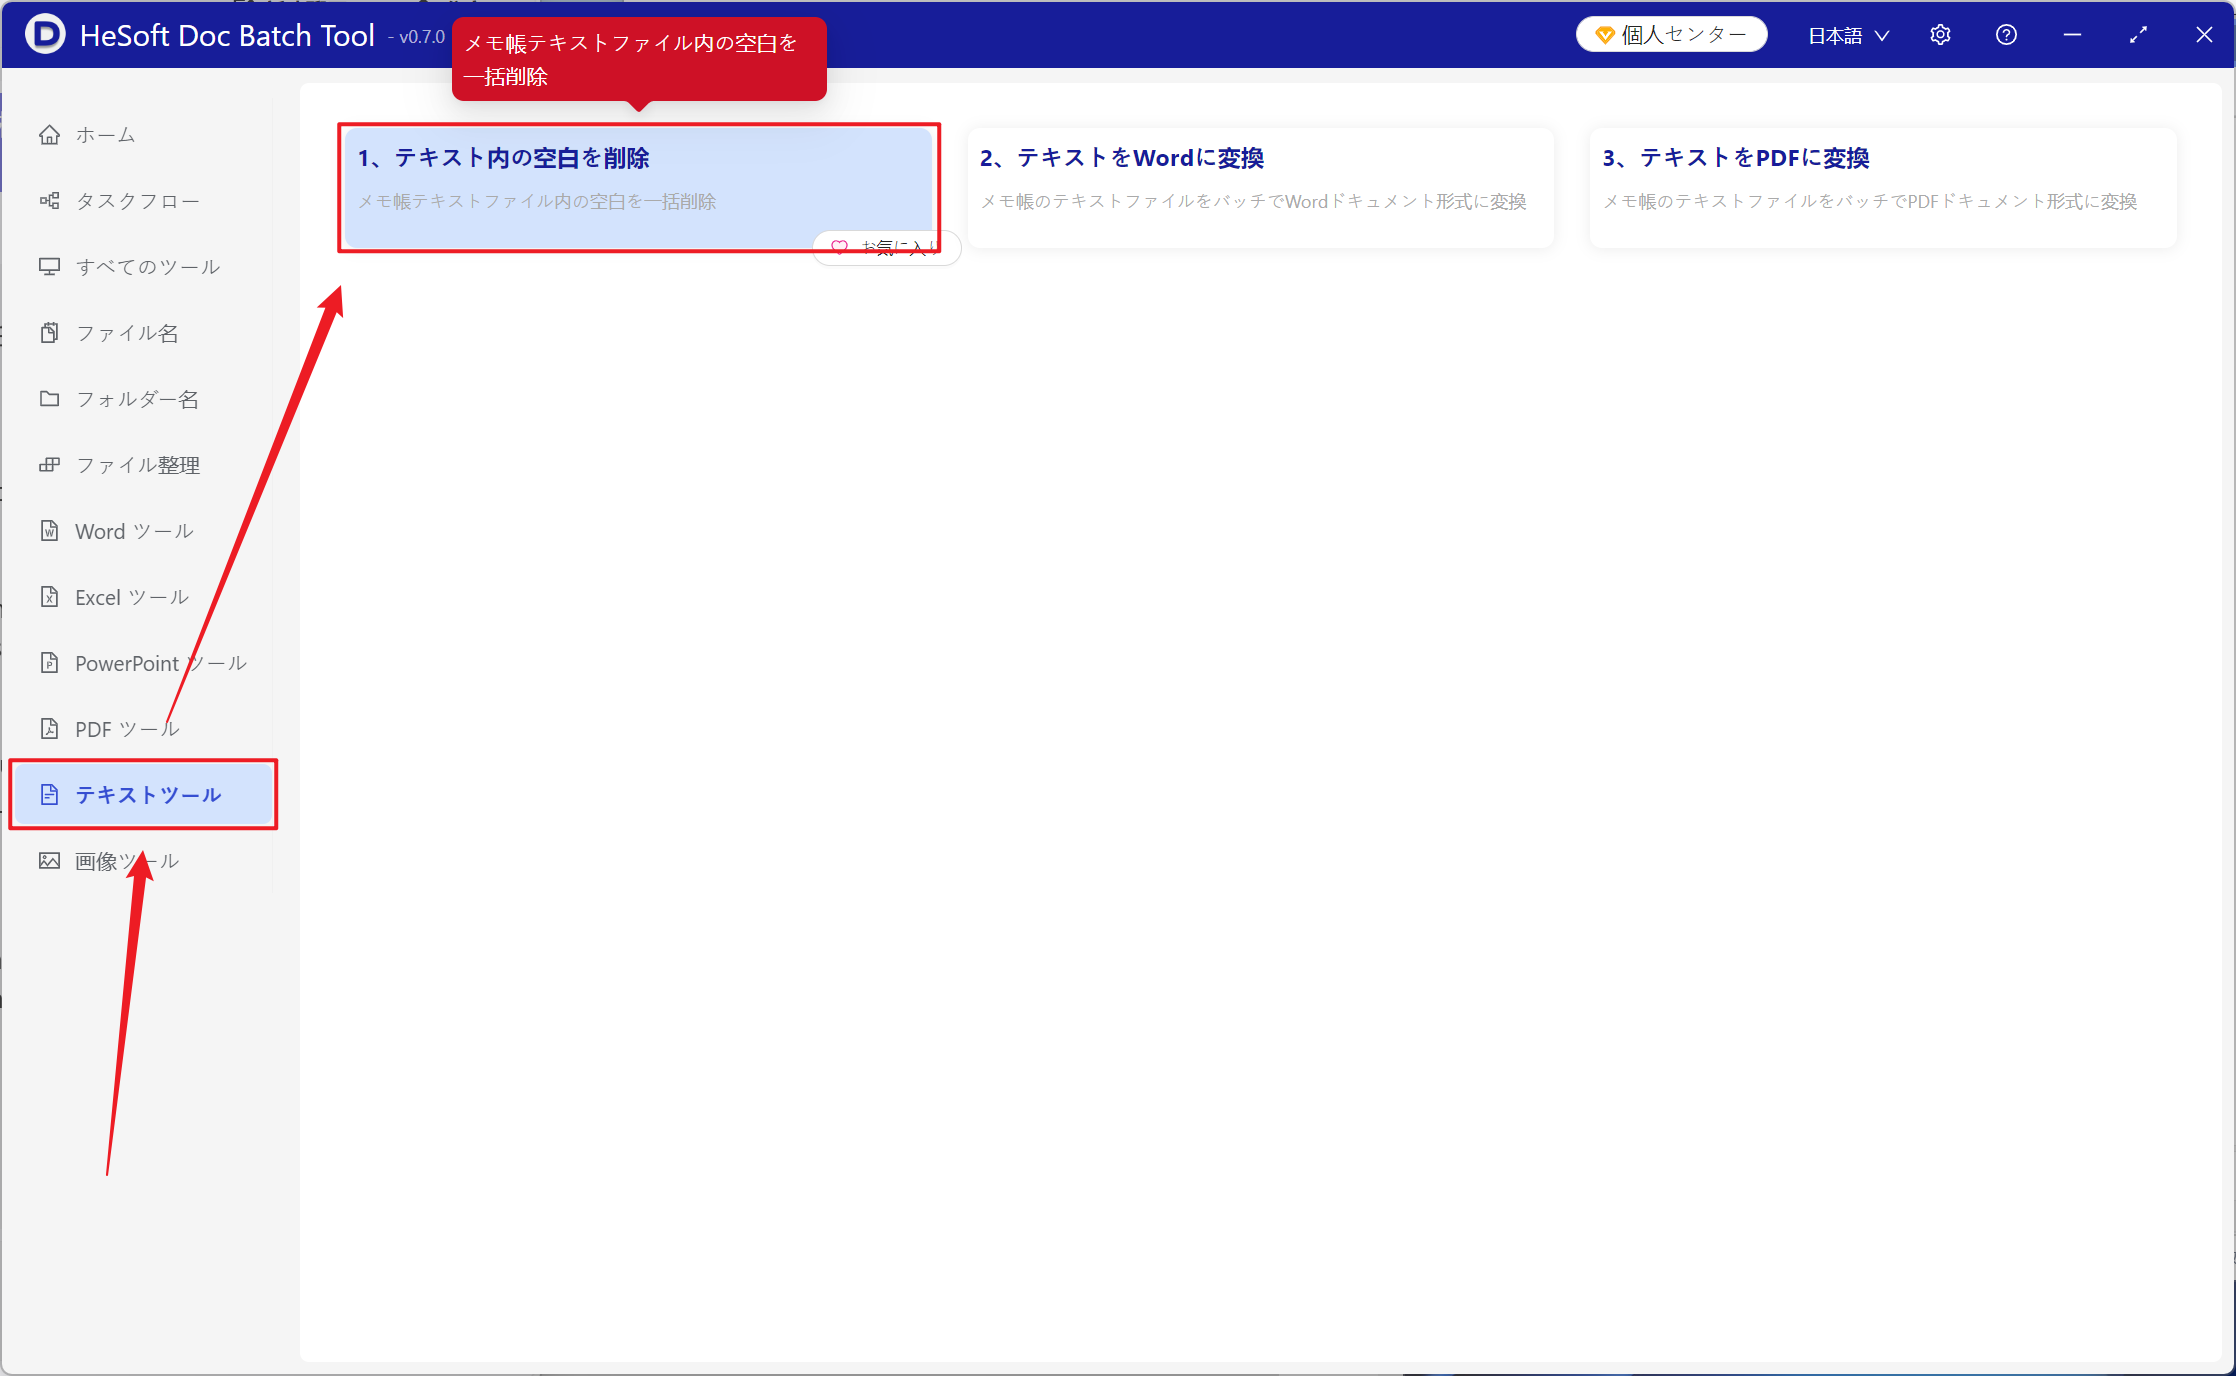The height and width of the screenshot is (1376, 2236).
Task: Open テキストをWordに変換 tool card
Action: point(1260,188)
